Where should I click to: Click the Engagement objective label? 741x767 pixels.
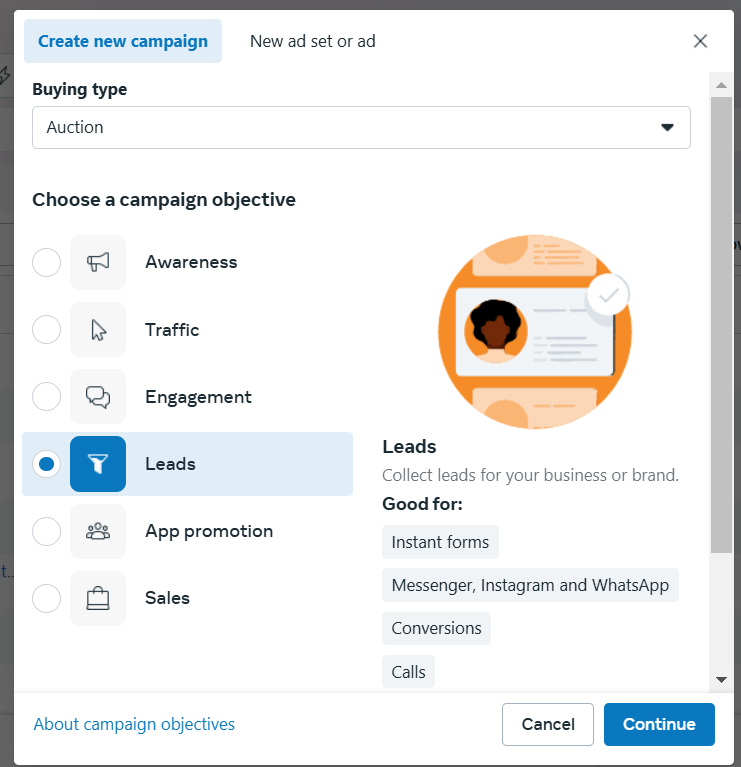tap(198, 397)
